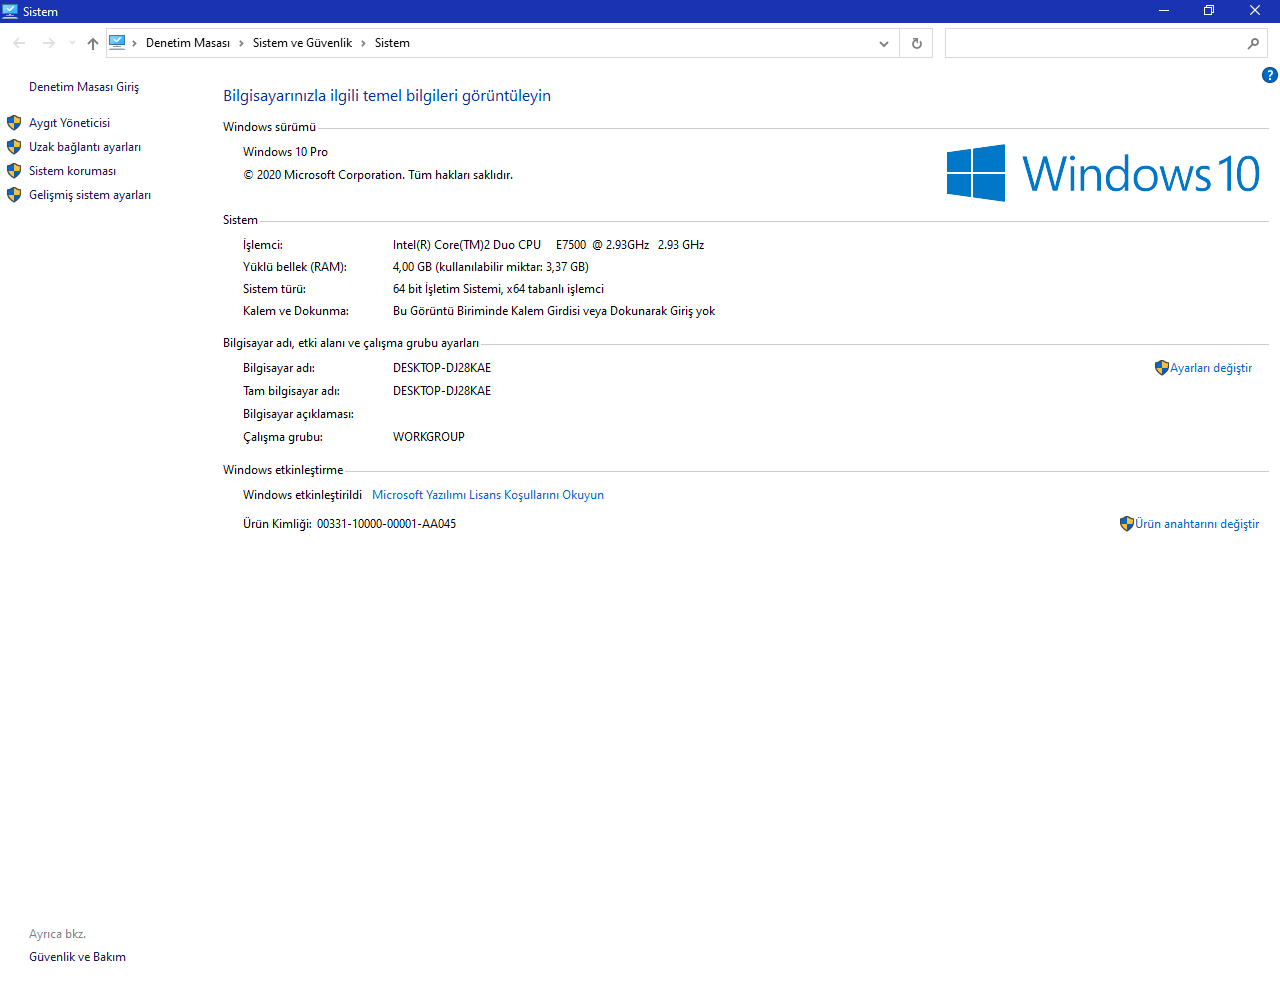Open the recent locations dropdown arrow
The image size is (1280, 984).
72,43
